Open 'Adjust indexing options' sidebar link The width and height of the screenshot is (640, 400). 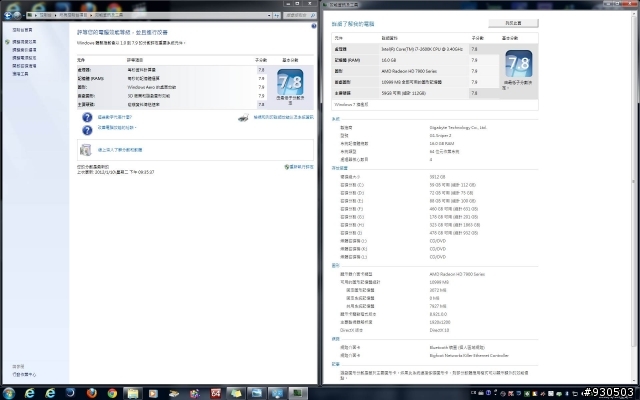point(24,50)
